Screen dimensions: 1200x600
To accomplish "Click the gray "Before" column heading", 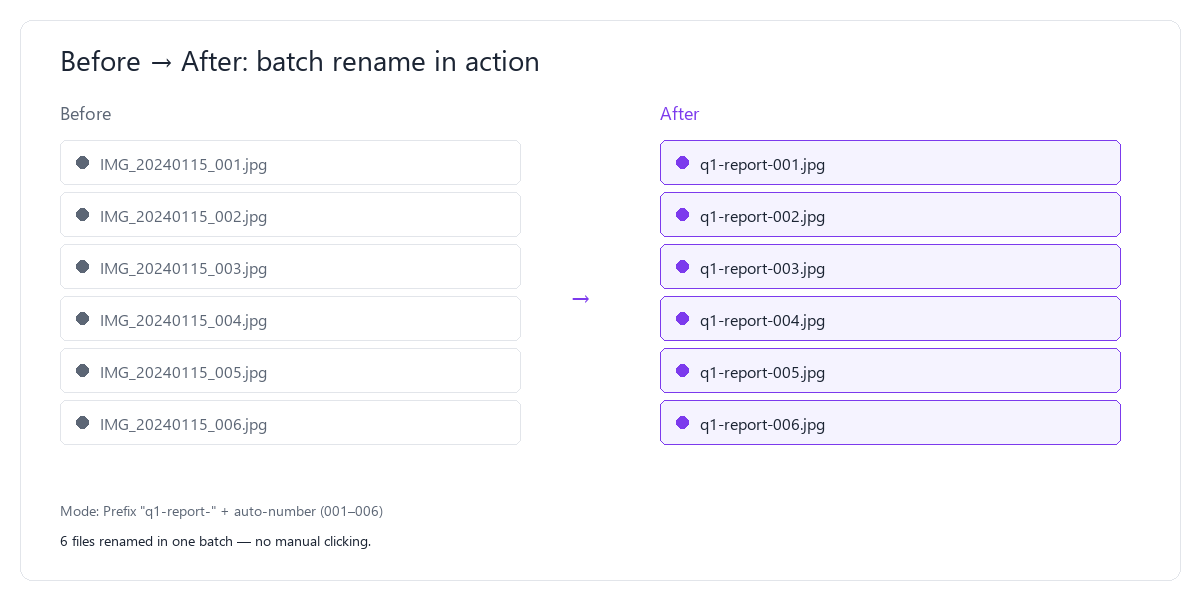I will pos(86,114).
